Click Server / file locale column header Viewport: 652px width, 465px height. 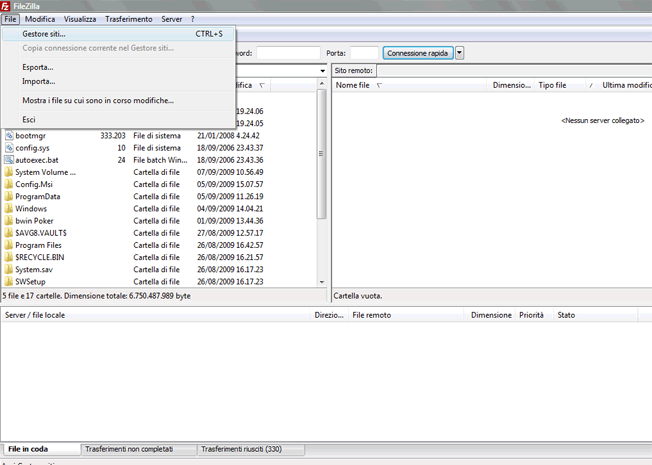(x=156, y=315)
